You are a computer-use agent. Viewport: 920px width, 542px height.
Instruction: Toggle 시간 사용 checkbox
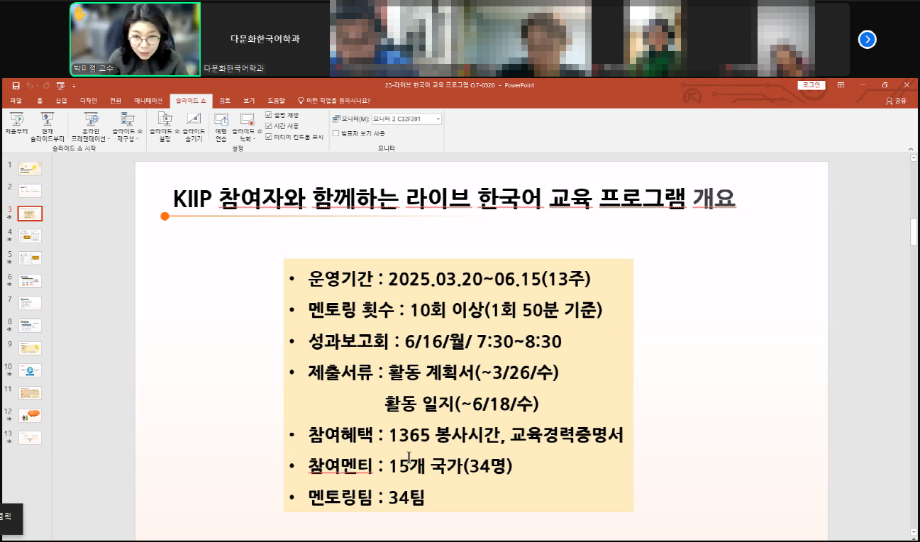tap(269, 126)
